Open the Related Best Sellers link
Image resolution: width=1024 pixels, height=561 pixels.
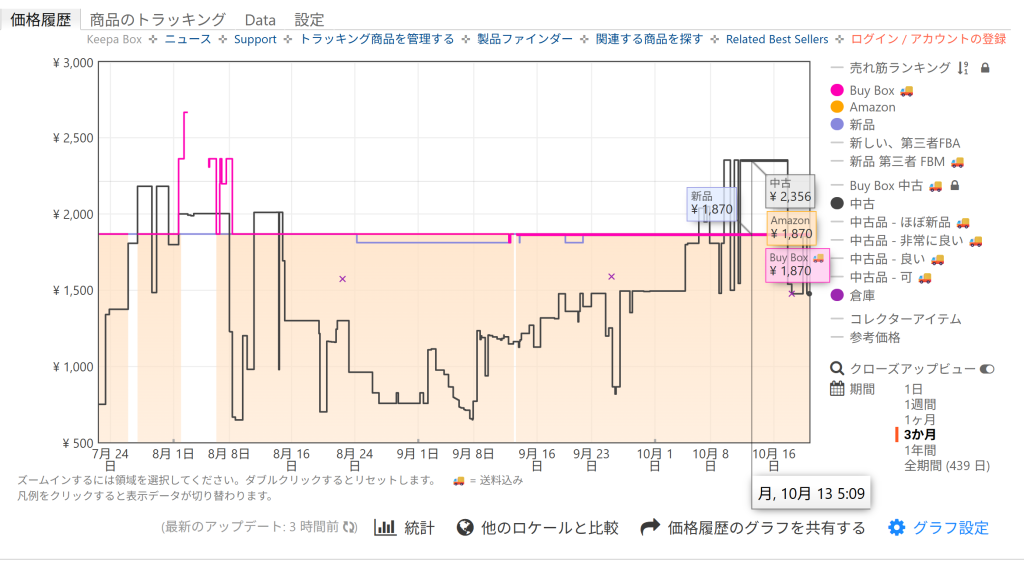click(x=777, y=39)
